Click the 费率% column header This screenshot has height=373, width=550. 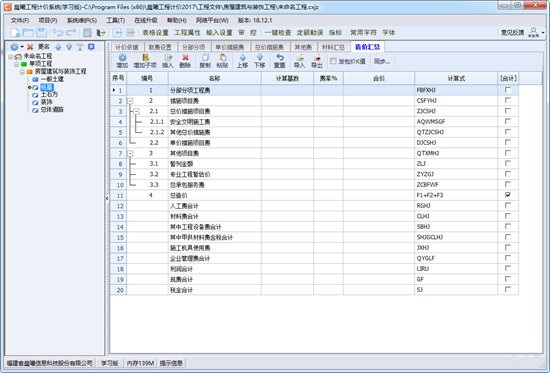pos(328,78)
